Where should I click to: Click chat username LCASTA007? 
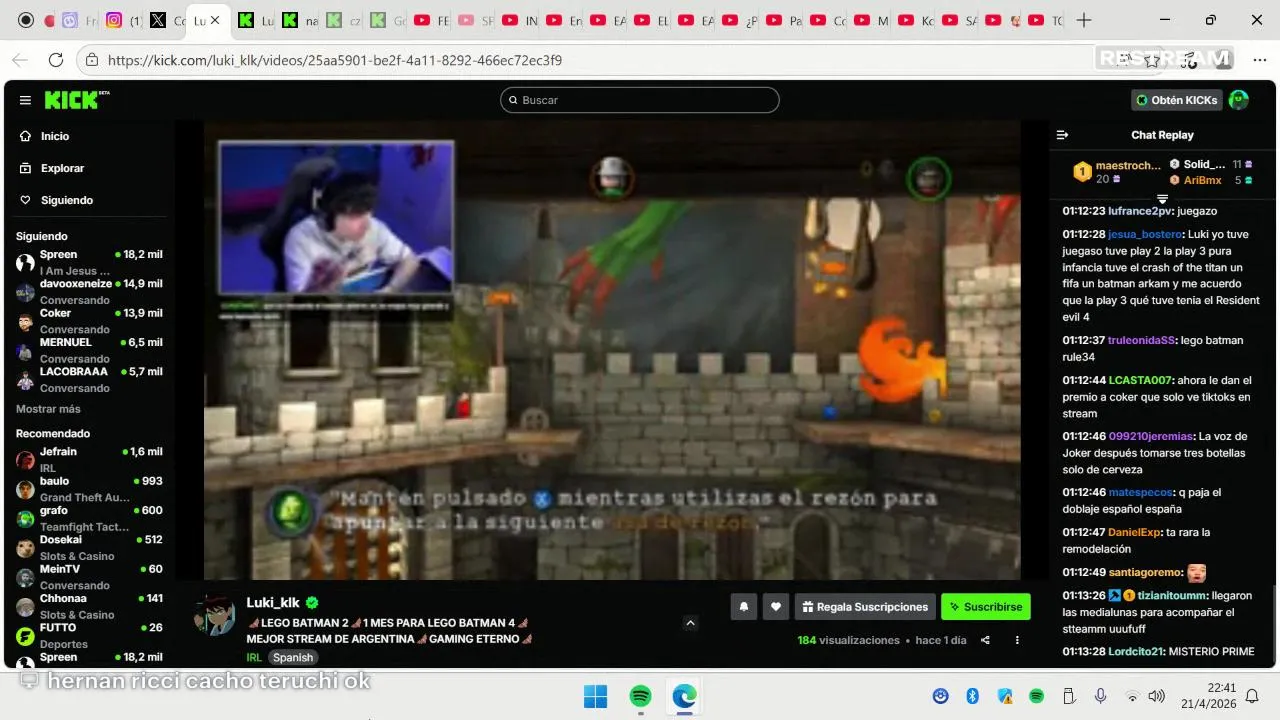point(1140,380)
